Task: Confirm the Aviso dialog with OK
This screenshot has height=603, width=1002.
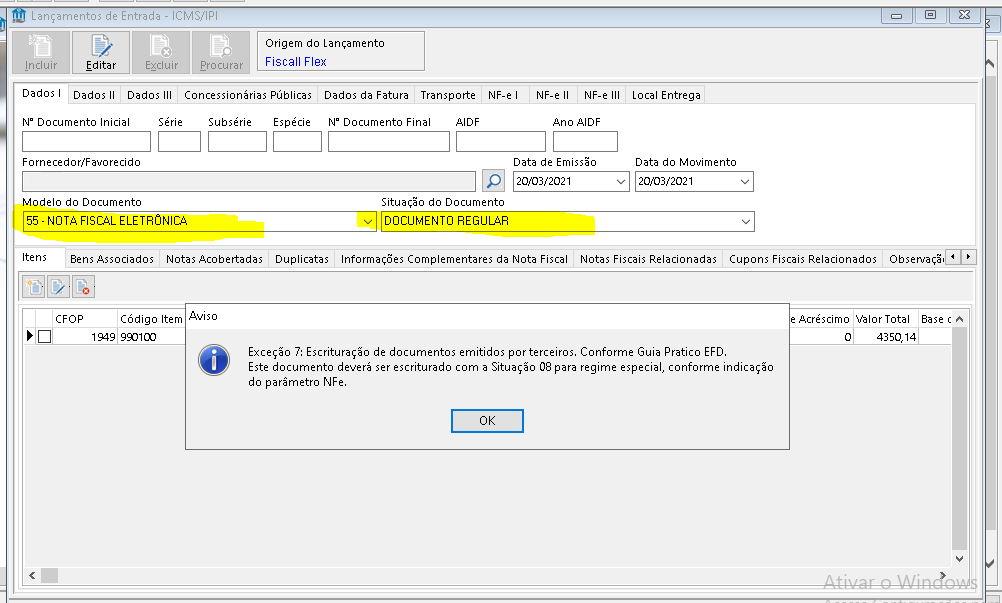Action: coord(488,420)
